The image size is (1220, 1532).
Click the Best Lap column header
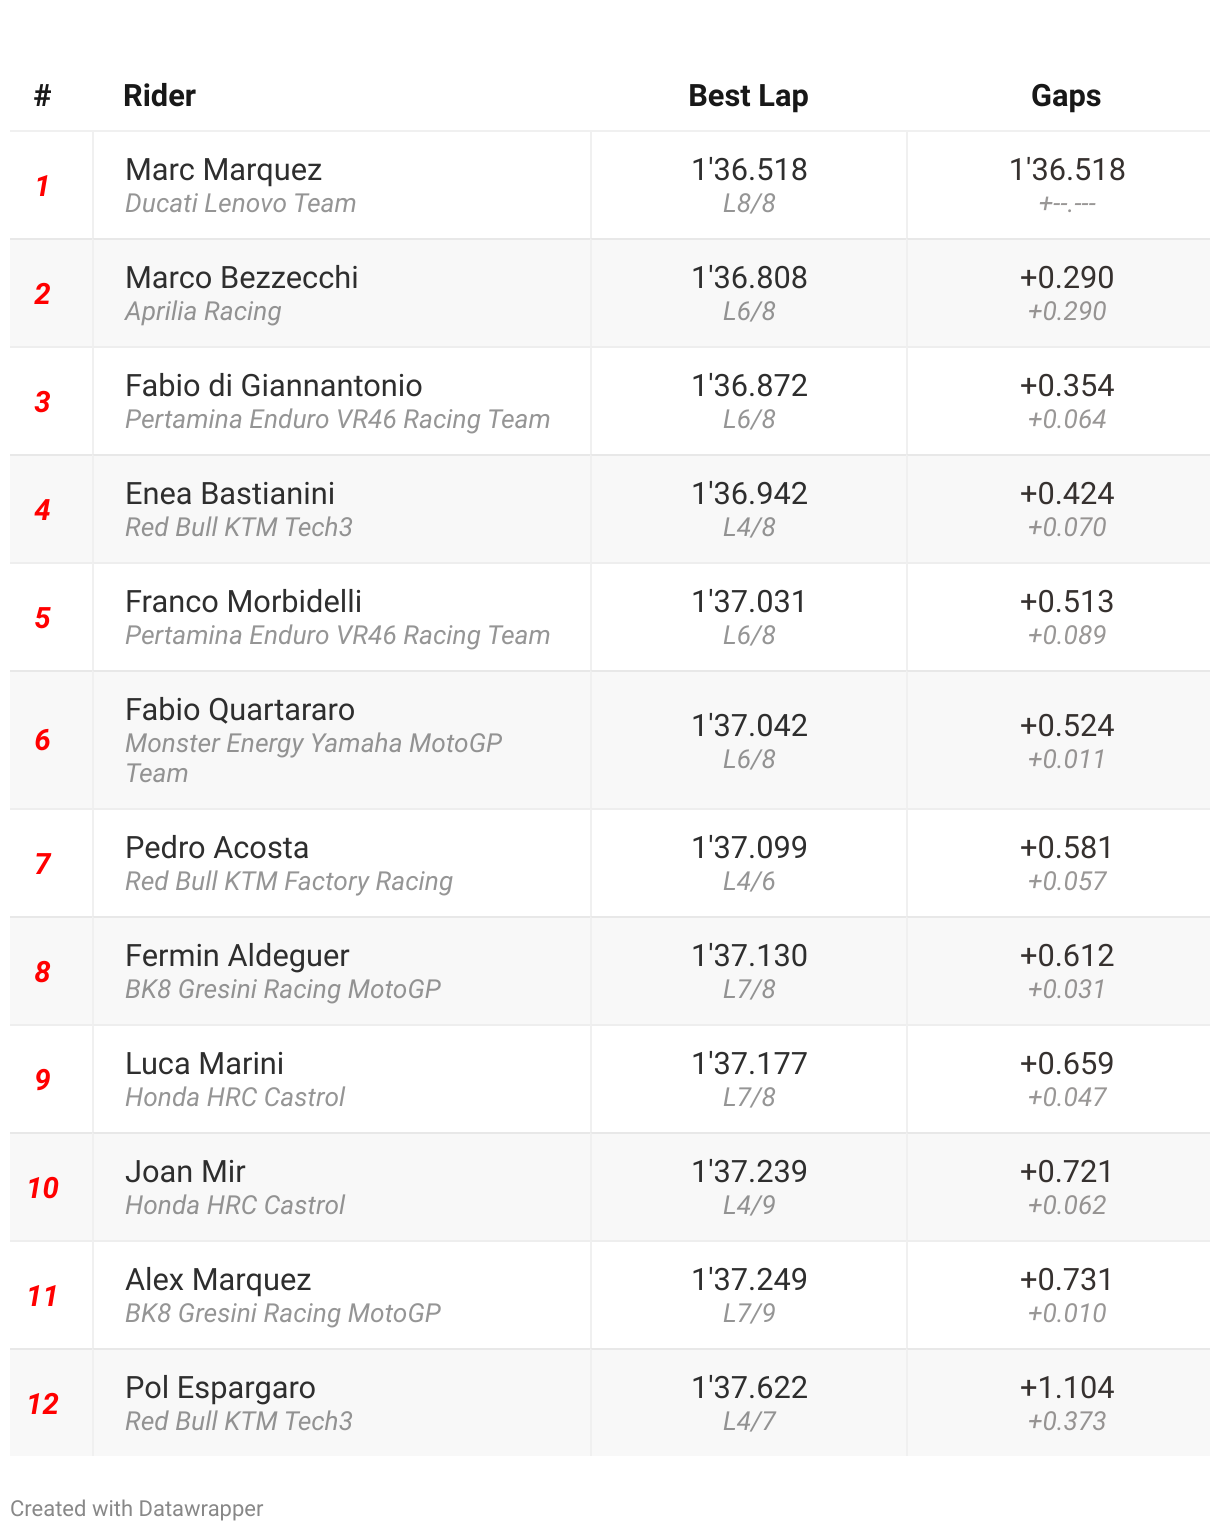click(x=748, y=96)
